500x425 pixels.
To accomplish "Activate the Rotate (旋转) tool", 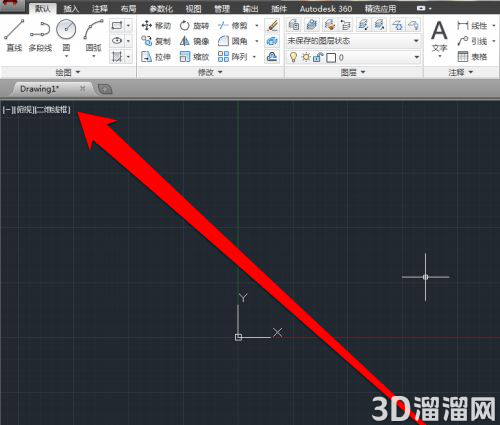I will 194,26.
